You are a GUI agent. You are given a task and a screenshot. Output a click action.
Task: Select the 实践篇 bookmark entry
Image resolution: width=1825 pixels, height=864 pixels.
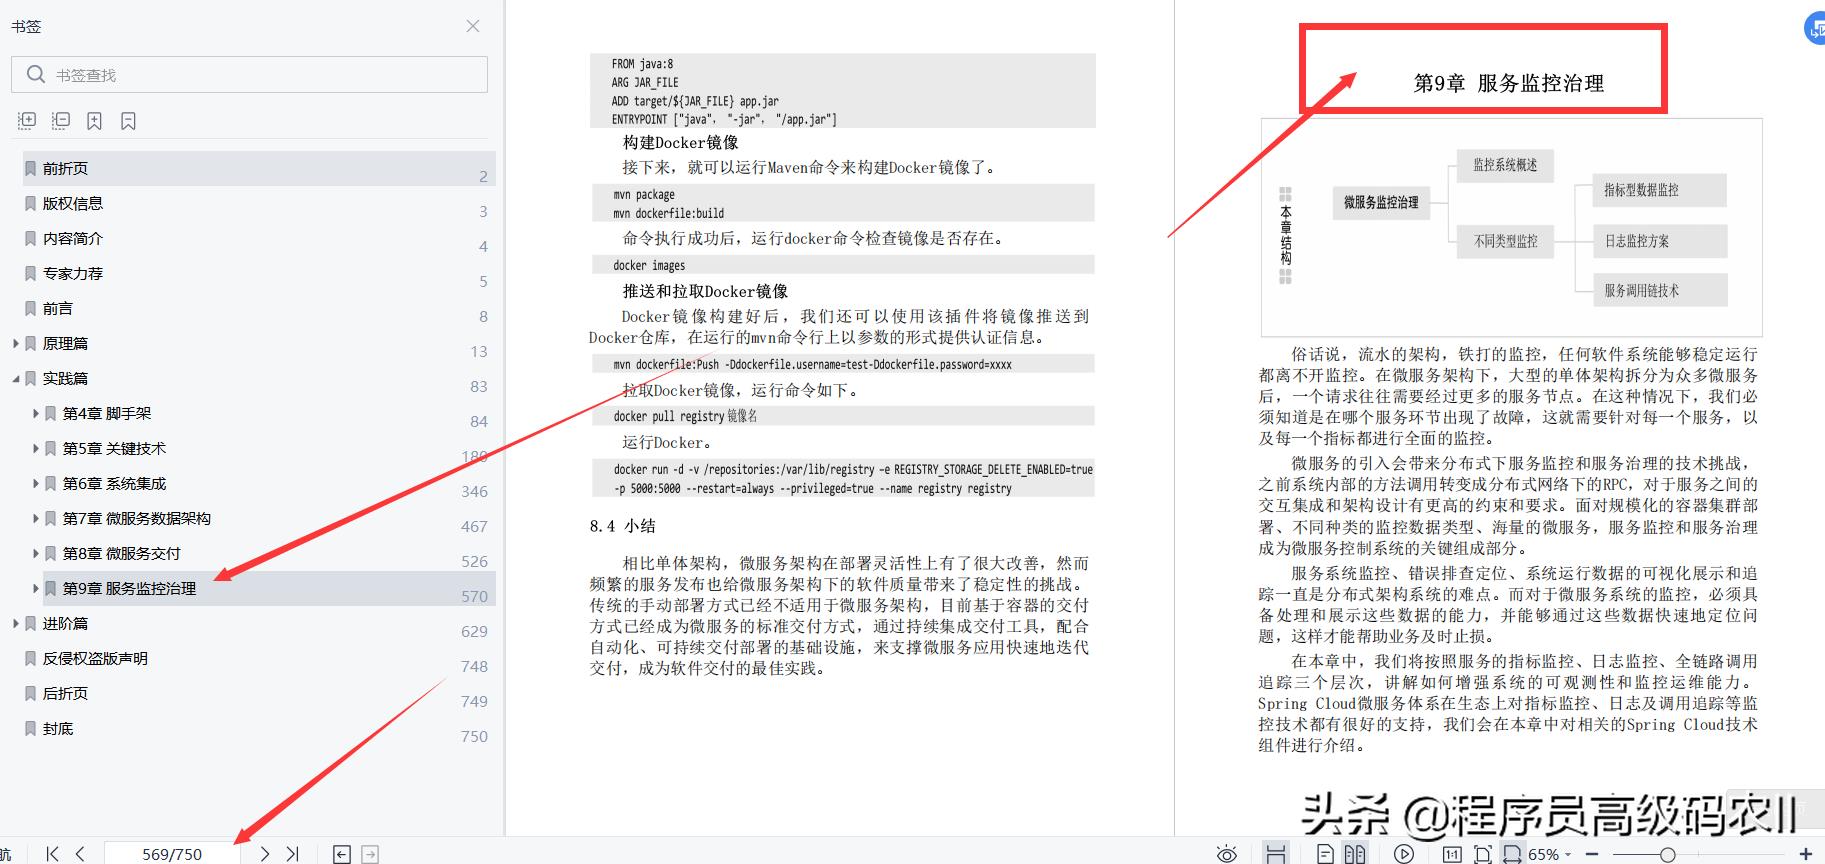point(65,378)
